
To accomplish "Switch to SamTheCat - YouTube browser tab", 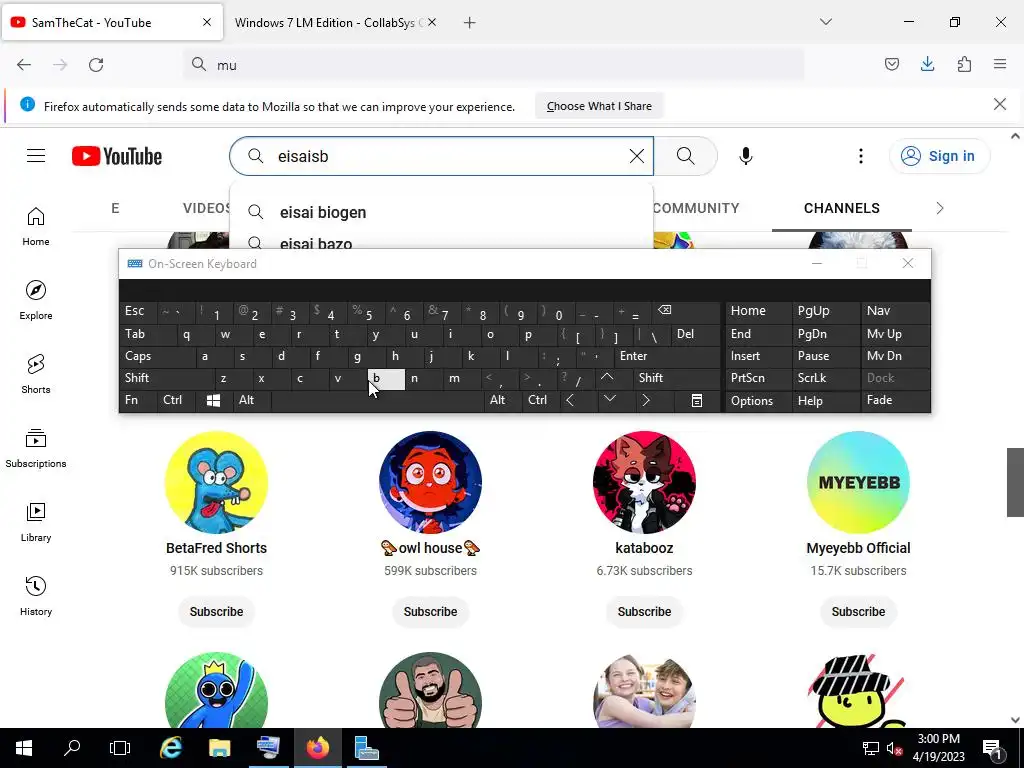I will pos(112,23).
